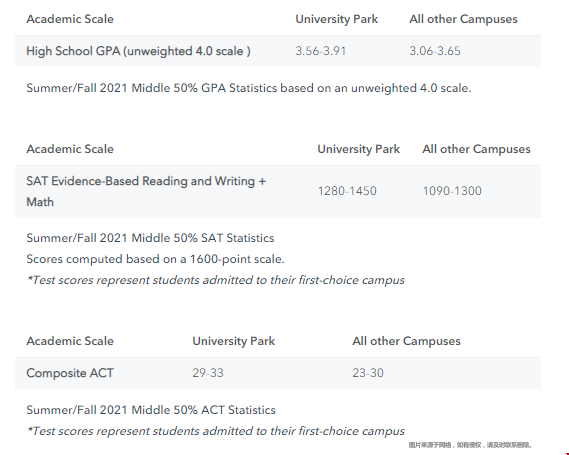
Task: Select the 3.56-3.91 GPA value
Action: [320, 51]
